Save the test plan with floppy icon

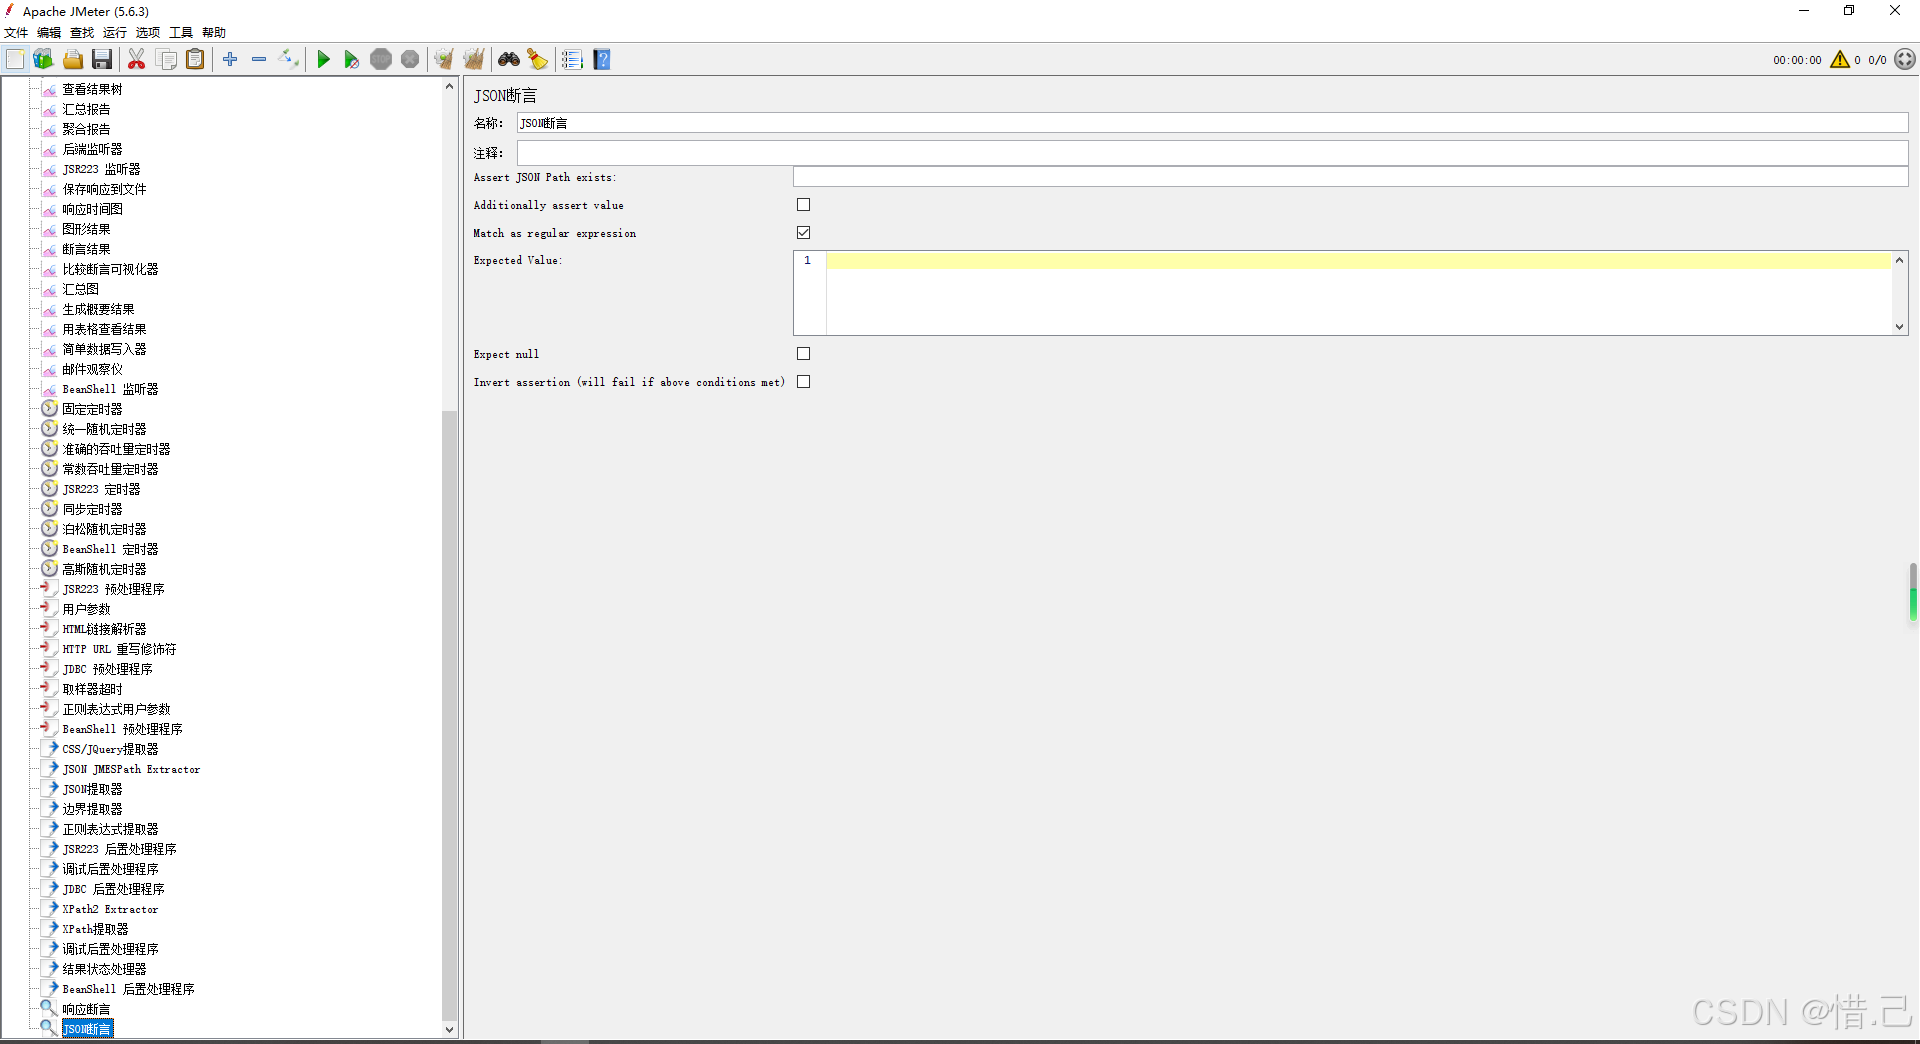tap(102, 60)
